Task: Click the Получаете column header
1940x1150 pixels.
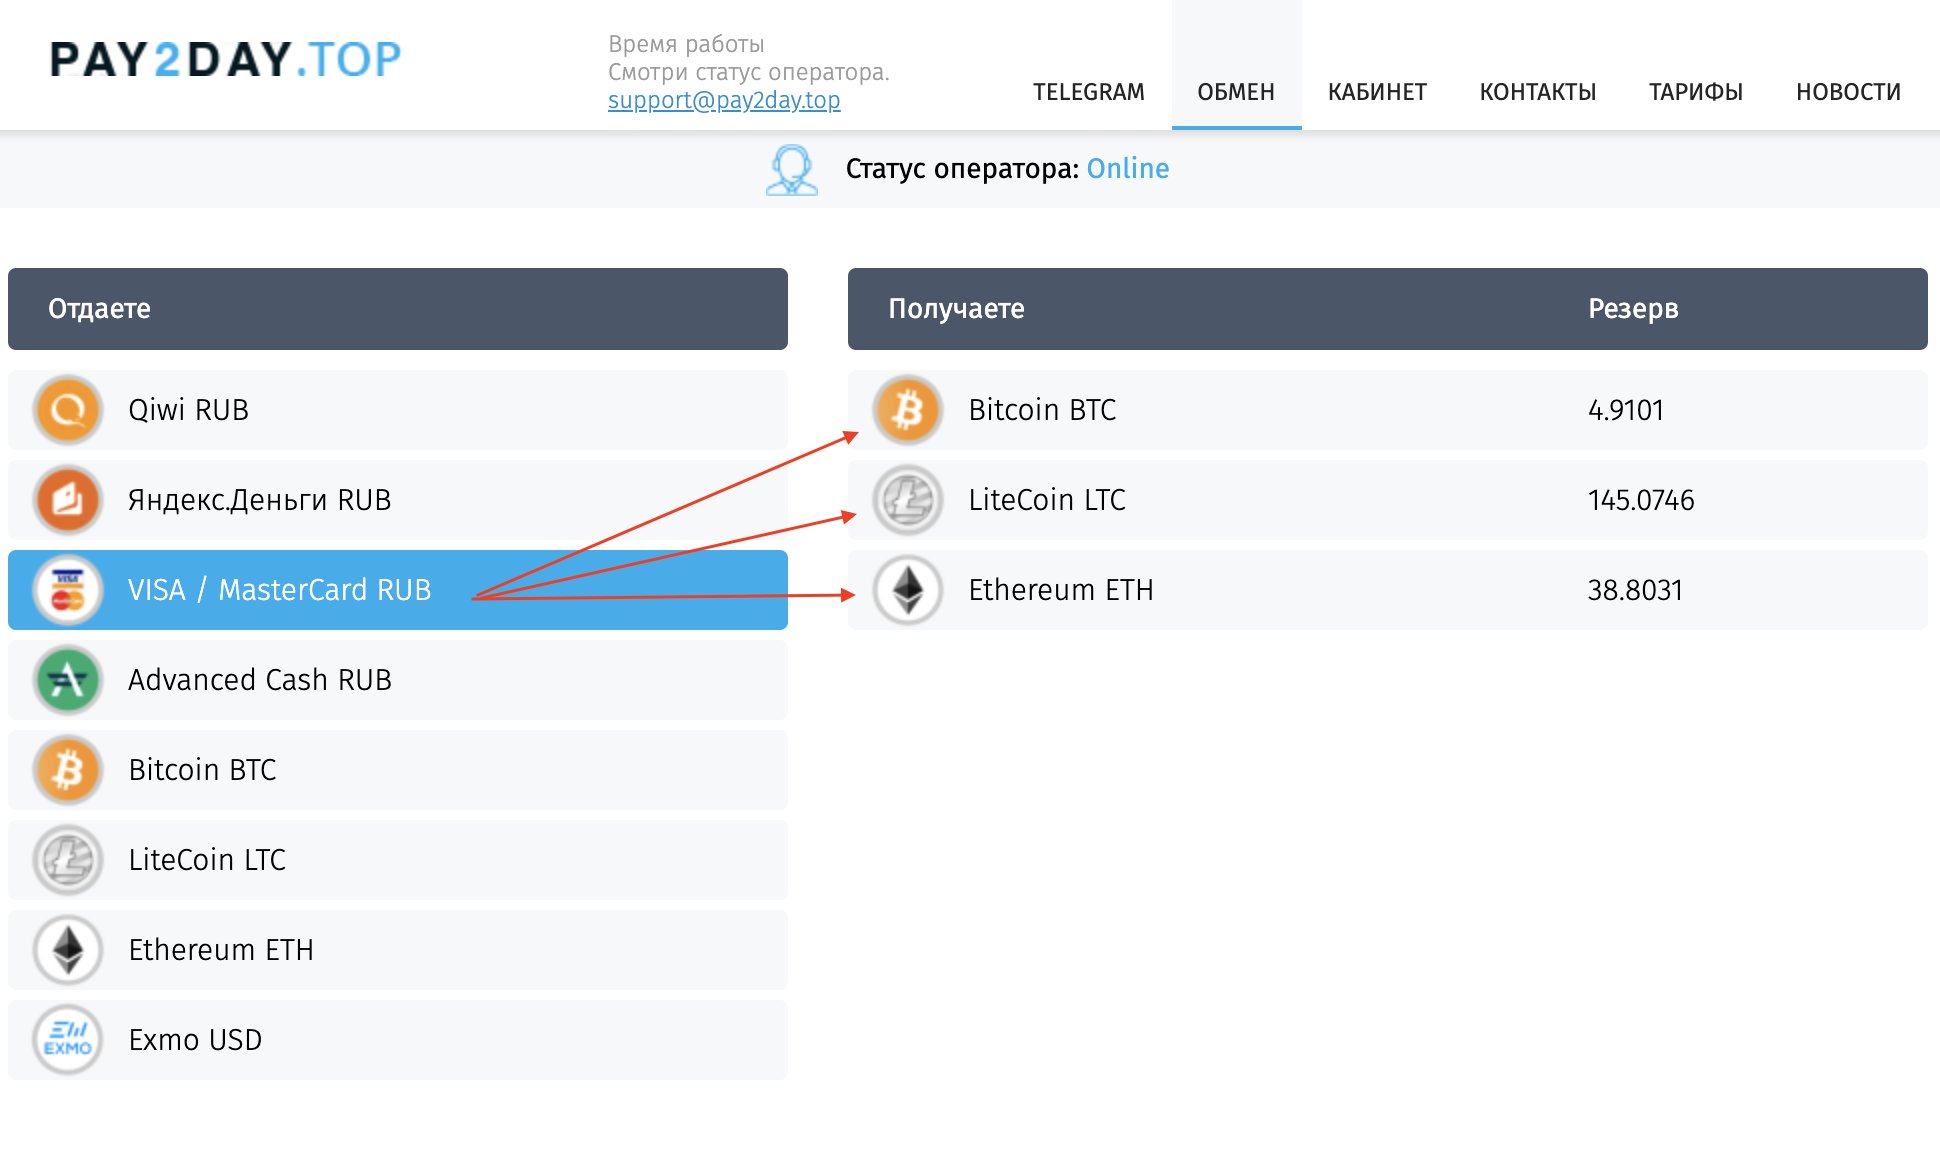Action: 956,309
